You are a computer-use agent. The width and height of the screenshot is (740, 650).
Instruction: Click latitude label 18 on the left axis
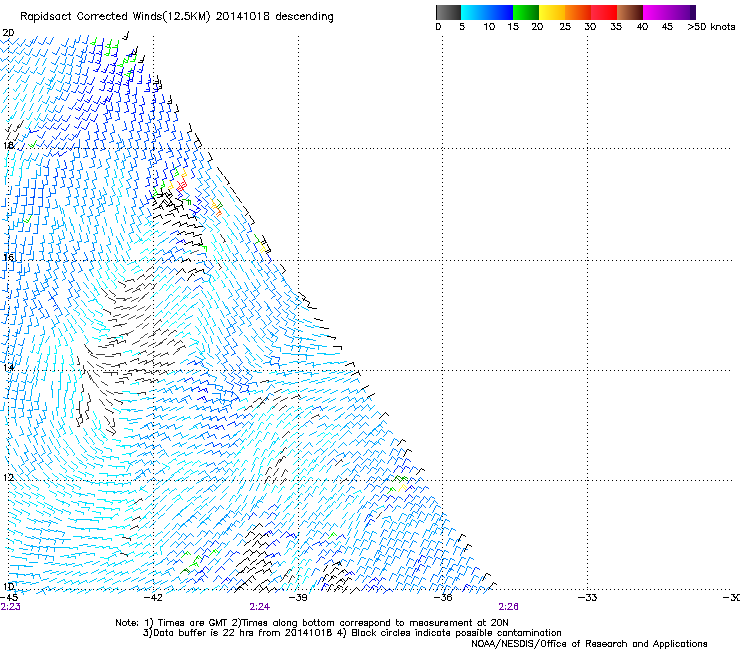tap(8, 145)
